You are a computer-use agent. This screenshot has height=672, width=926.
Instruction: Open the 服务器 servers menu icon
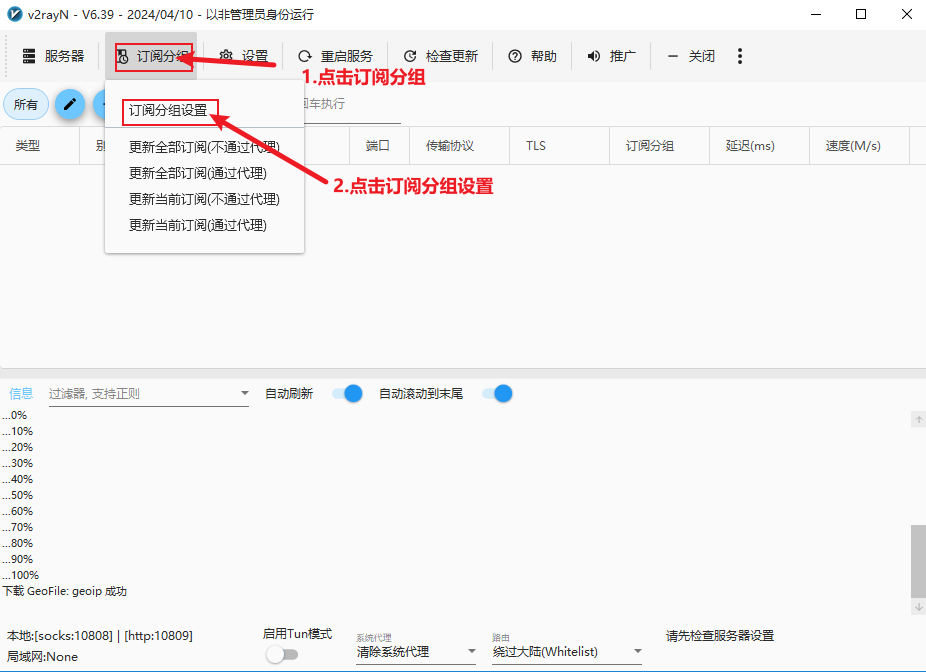tap(29, 56)
